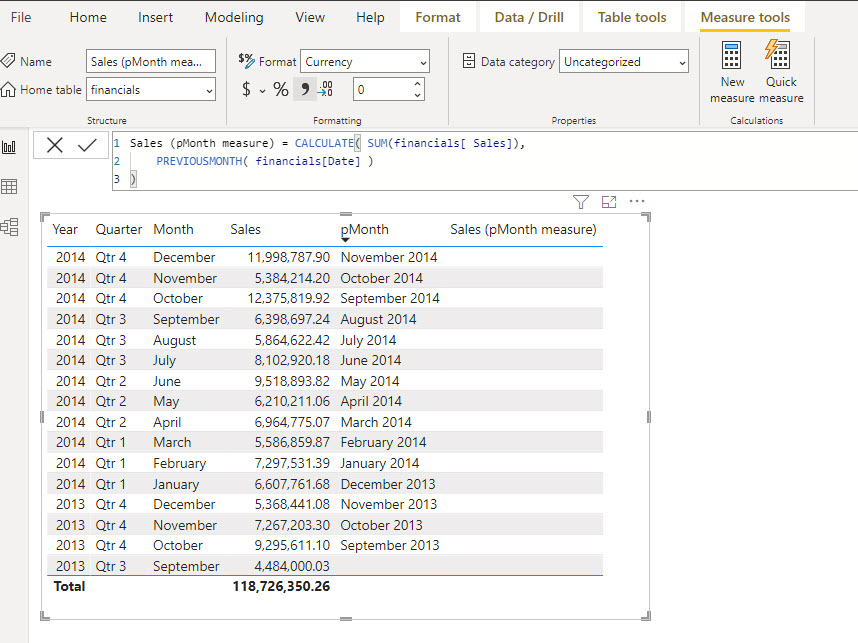Open Format Currency dropdown
Image resolution: width=858 pixels, height=643 pixels.
pos(364,61)
